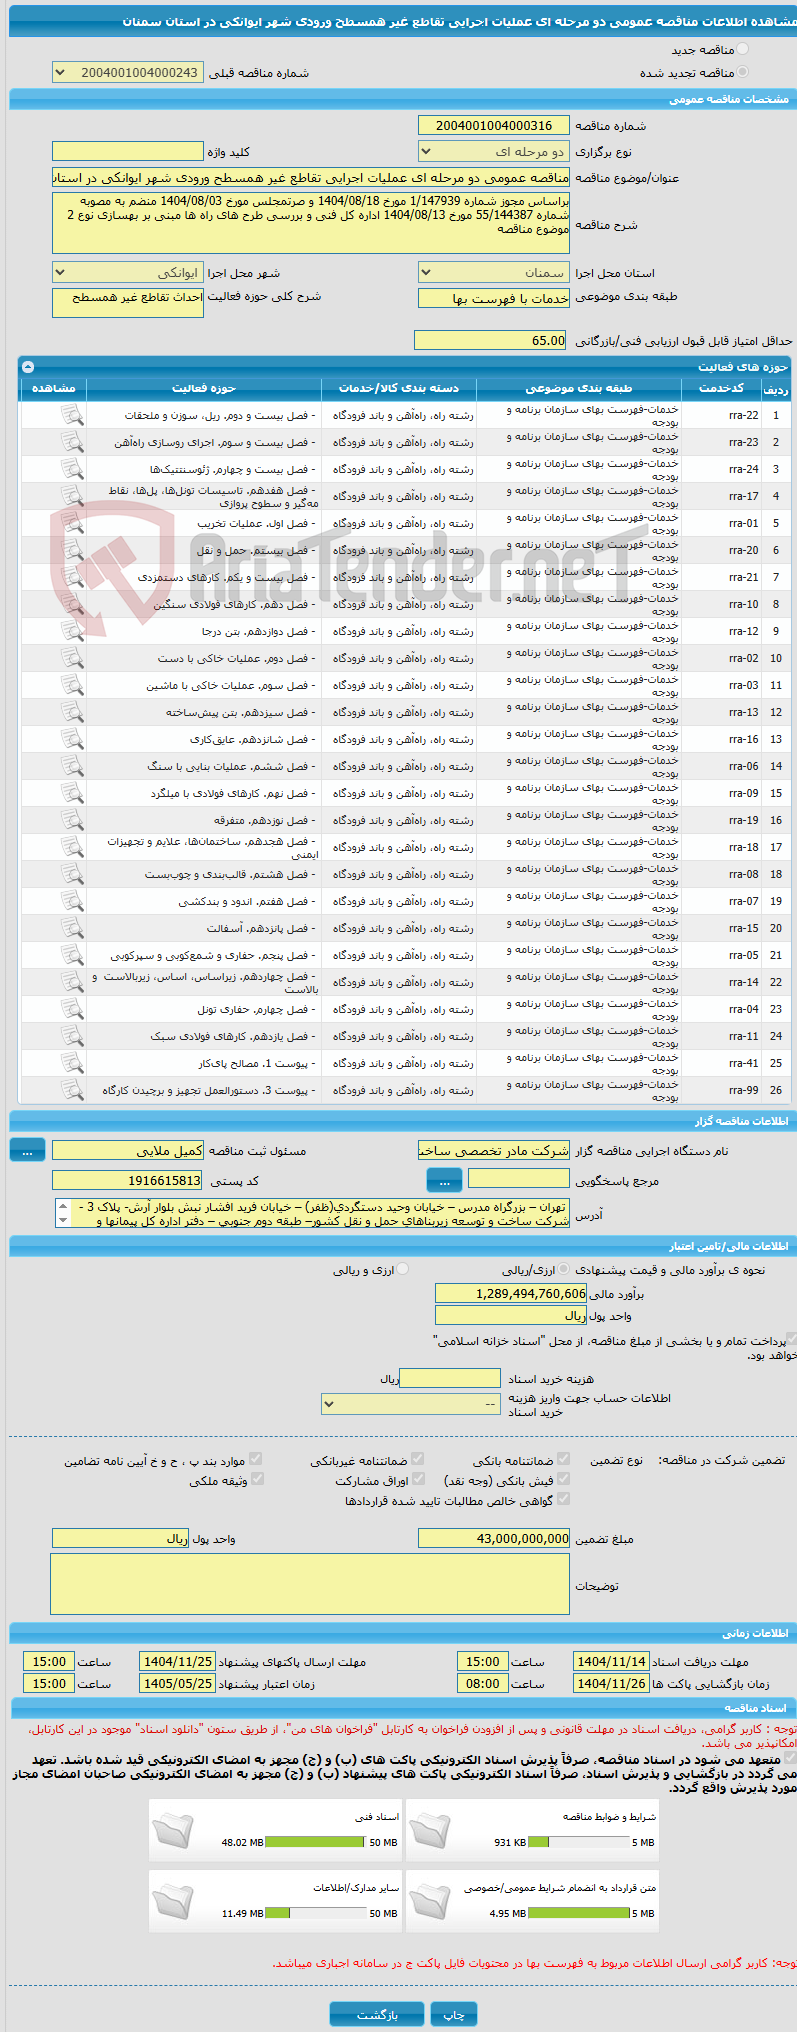
Task: Click the کلید واژه input field
Action: pyautogui.click(x=128, y=152)
